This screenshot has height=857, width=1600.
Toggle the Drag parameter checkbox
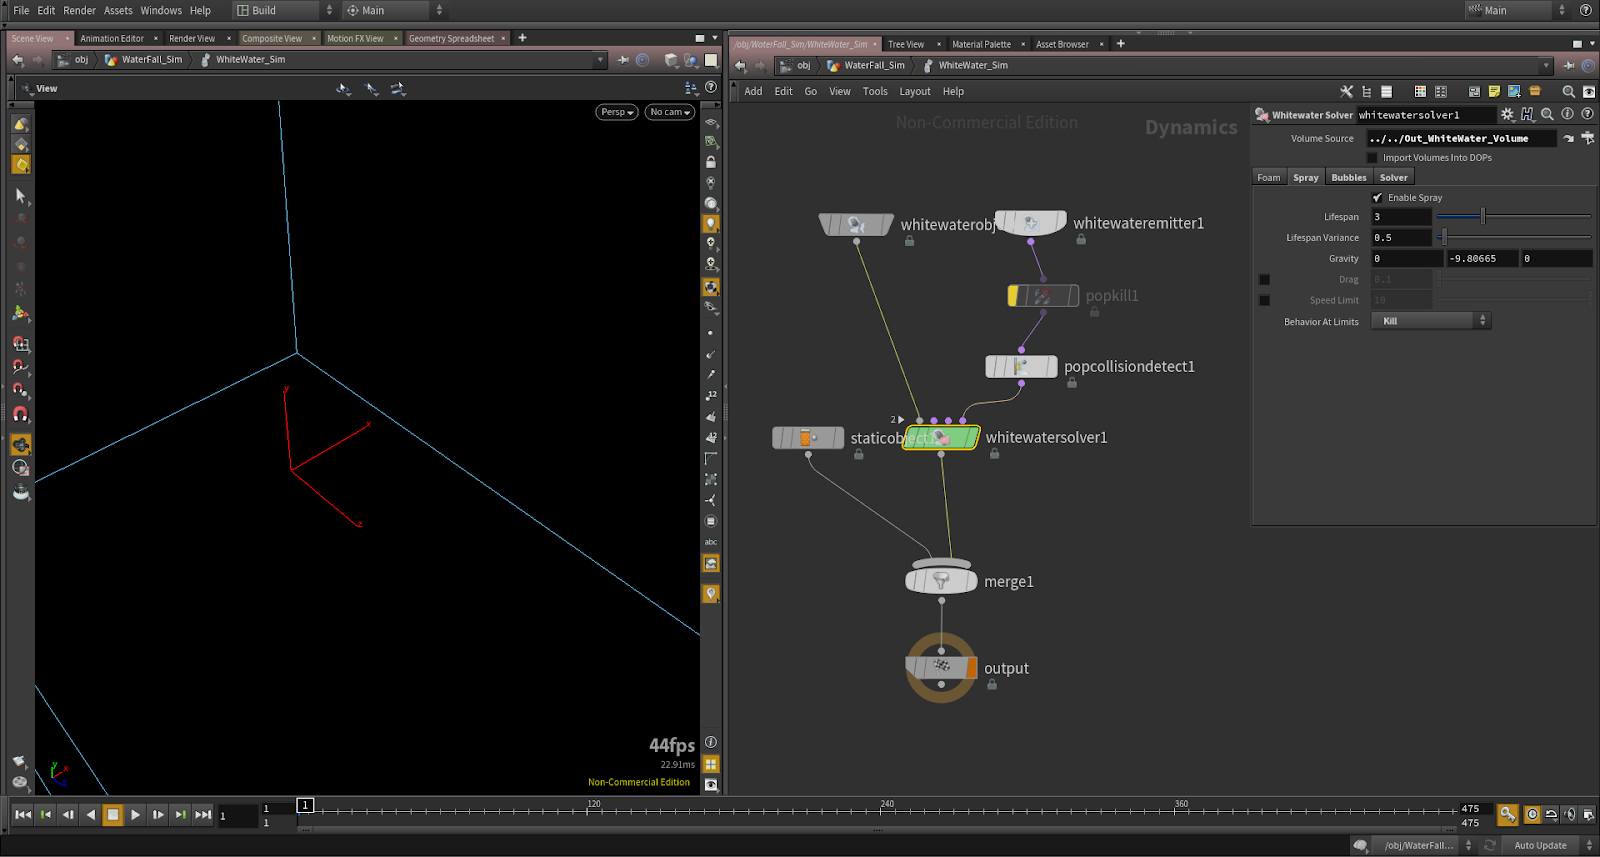1264,280
